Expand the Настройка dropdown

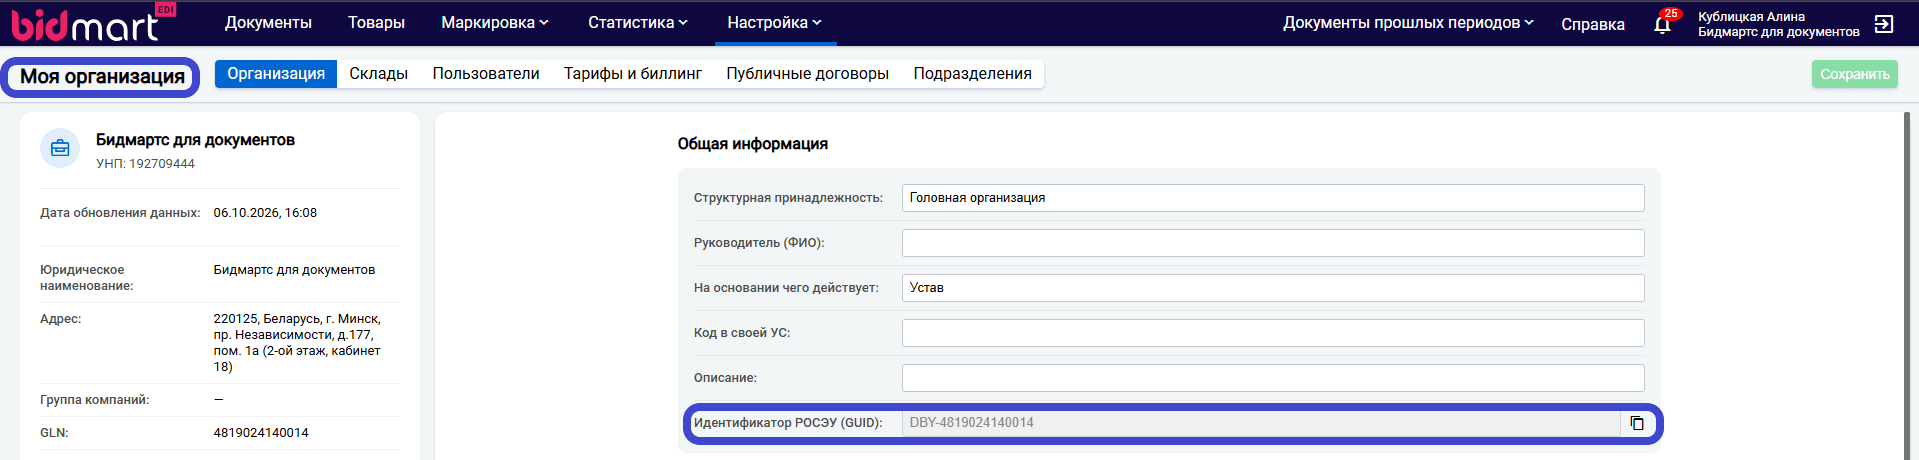click(775, 22)
